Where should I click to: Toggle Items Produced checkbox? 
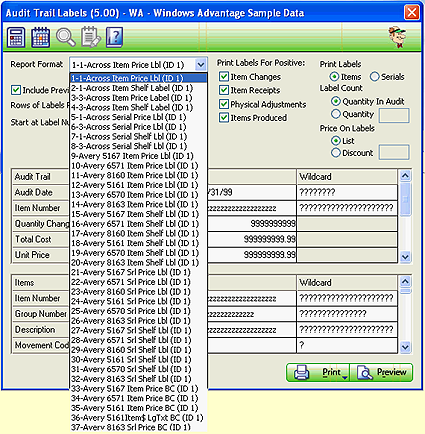tap(224, 117)
